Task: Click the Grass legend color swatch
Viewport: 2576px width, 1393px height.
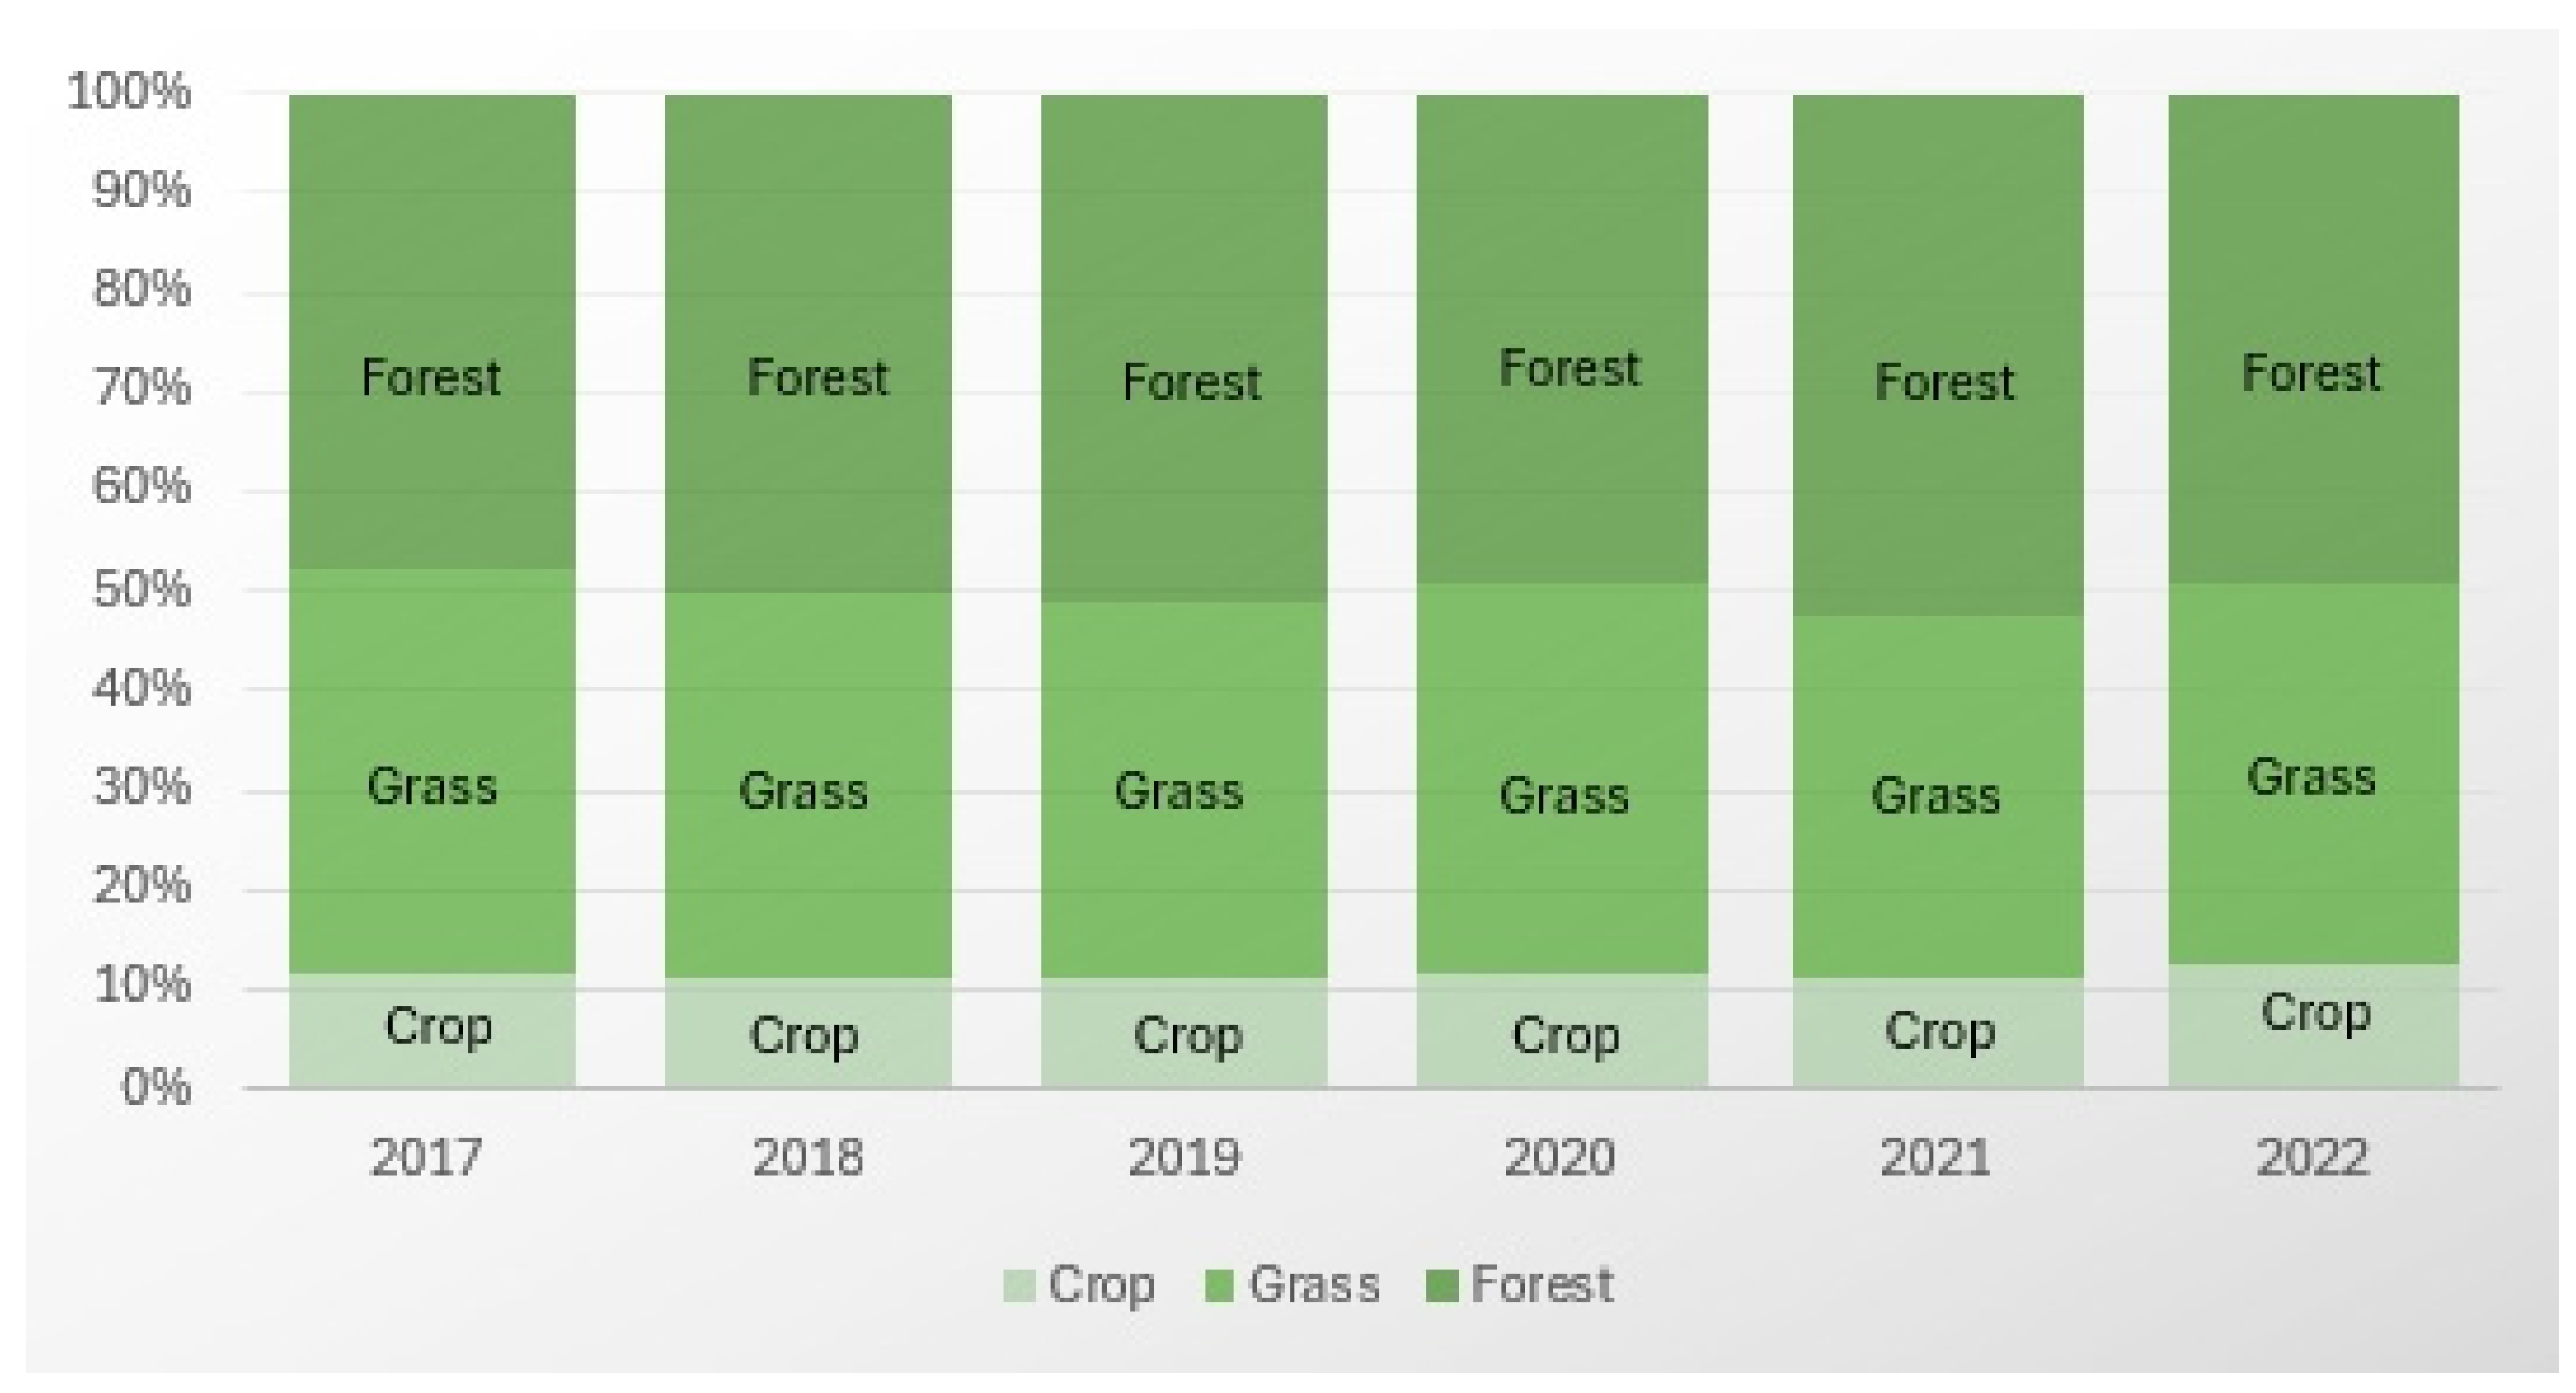Action: click(1219, 1285)
